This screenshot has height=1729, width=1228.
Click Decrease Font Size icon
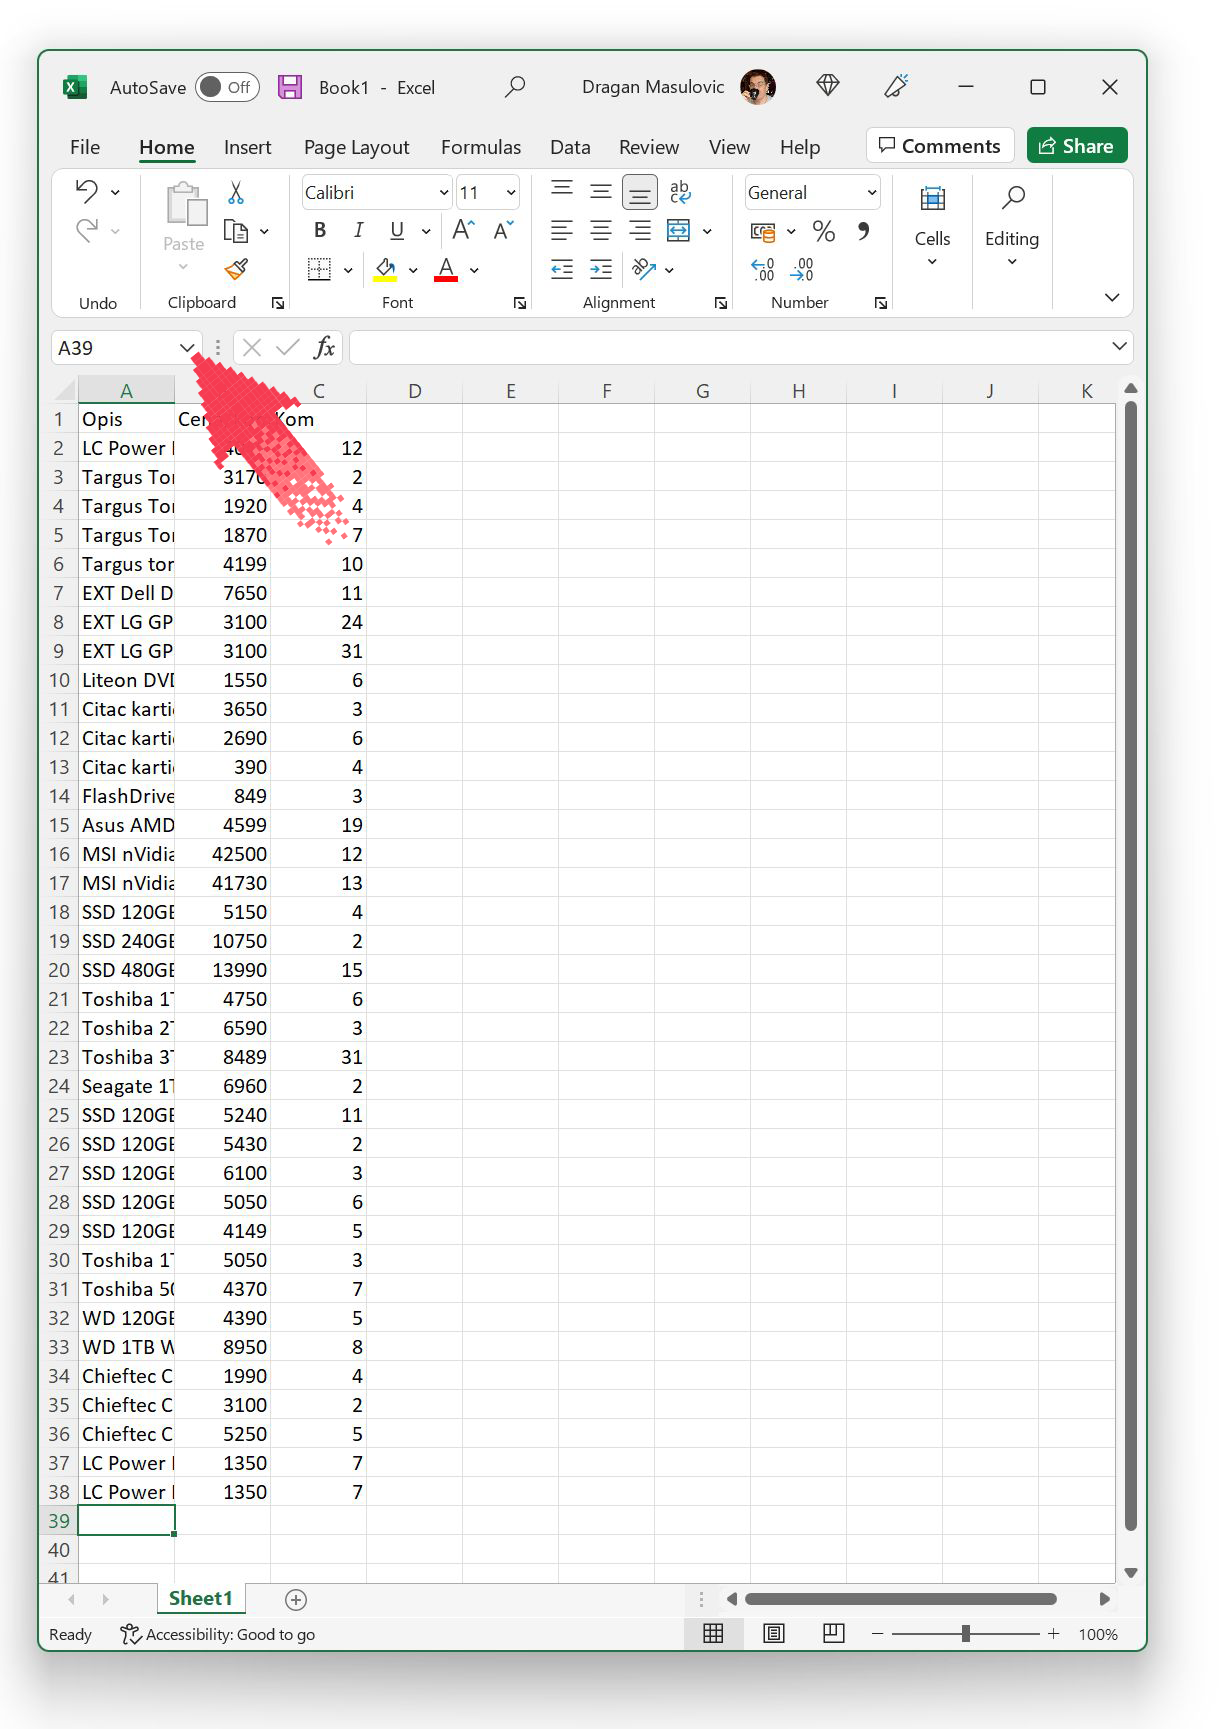pyautogui.click(x=504, y=231)
